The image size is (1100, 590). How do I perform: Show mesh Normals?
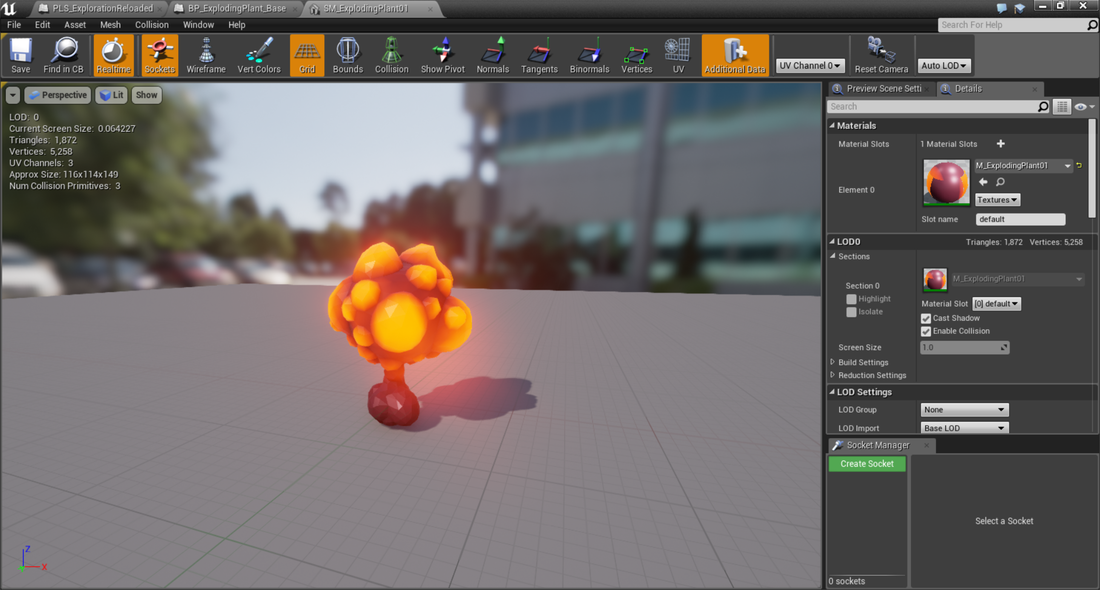pos(492,56)
